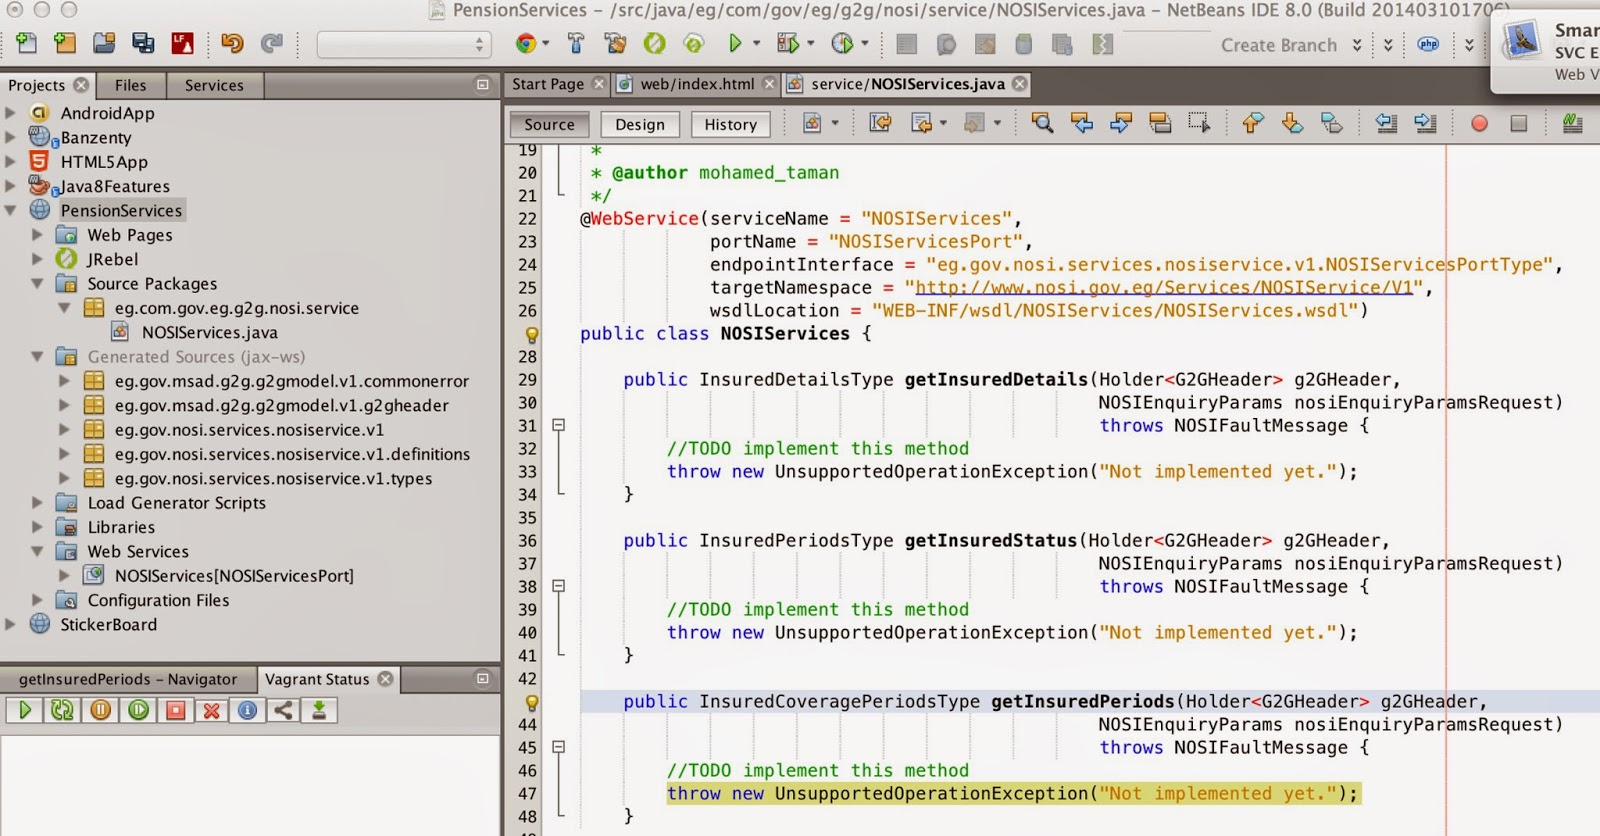The image size is (1600, 836).
Task: Switch editor to Design view
Action: [x=640, y=124]
